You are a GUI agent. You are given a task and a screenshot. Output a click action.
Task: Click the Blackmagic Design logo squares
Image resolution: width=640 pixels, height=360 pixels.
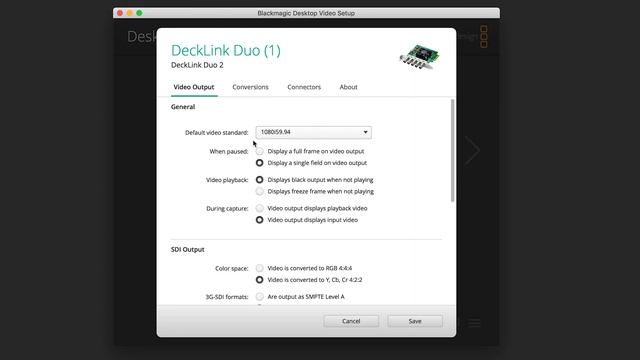coord(484,37)
